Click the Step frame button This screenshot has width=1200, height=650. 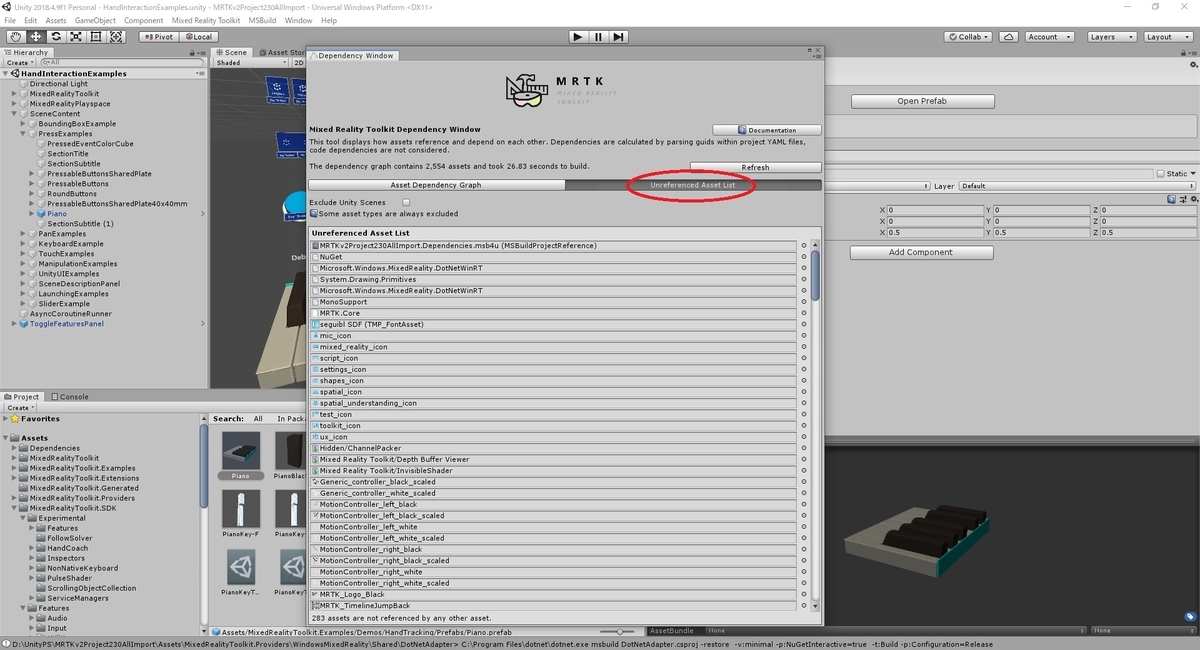point(619,36)
